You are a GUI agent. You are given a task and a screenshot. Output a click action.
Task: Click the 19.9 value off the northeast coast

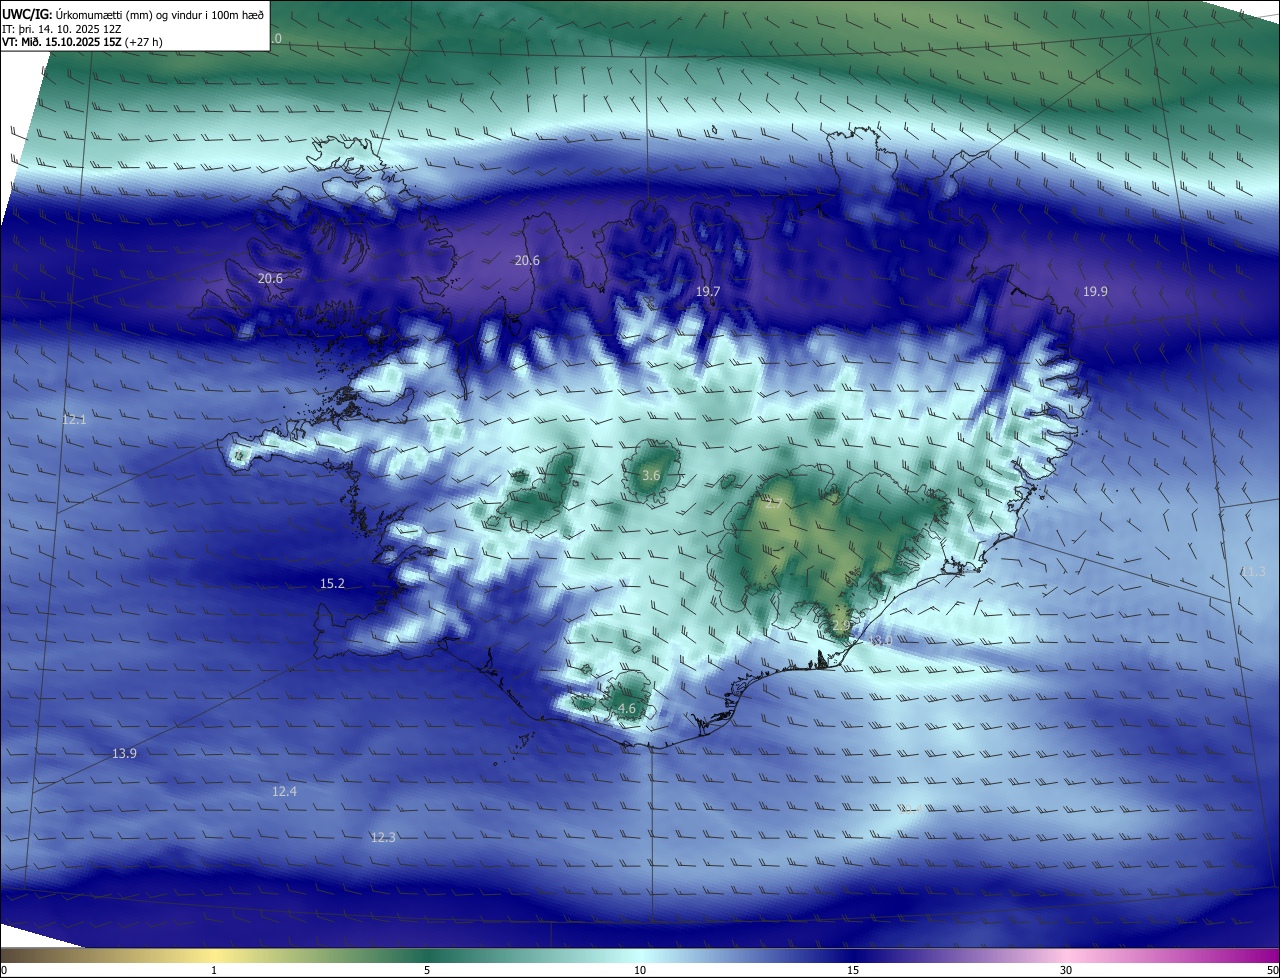coord(1095,291)
